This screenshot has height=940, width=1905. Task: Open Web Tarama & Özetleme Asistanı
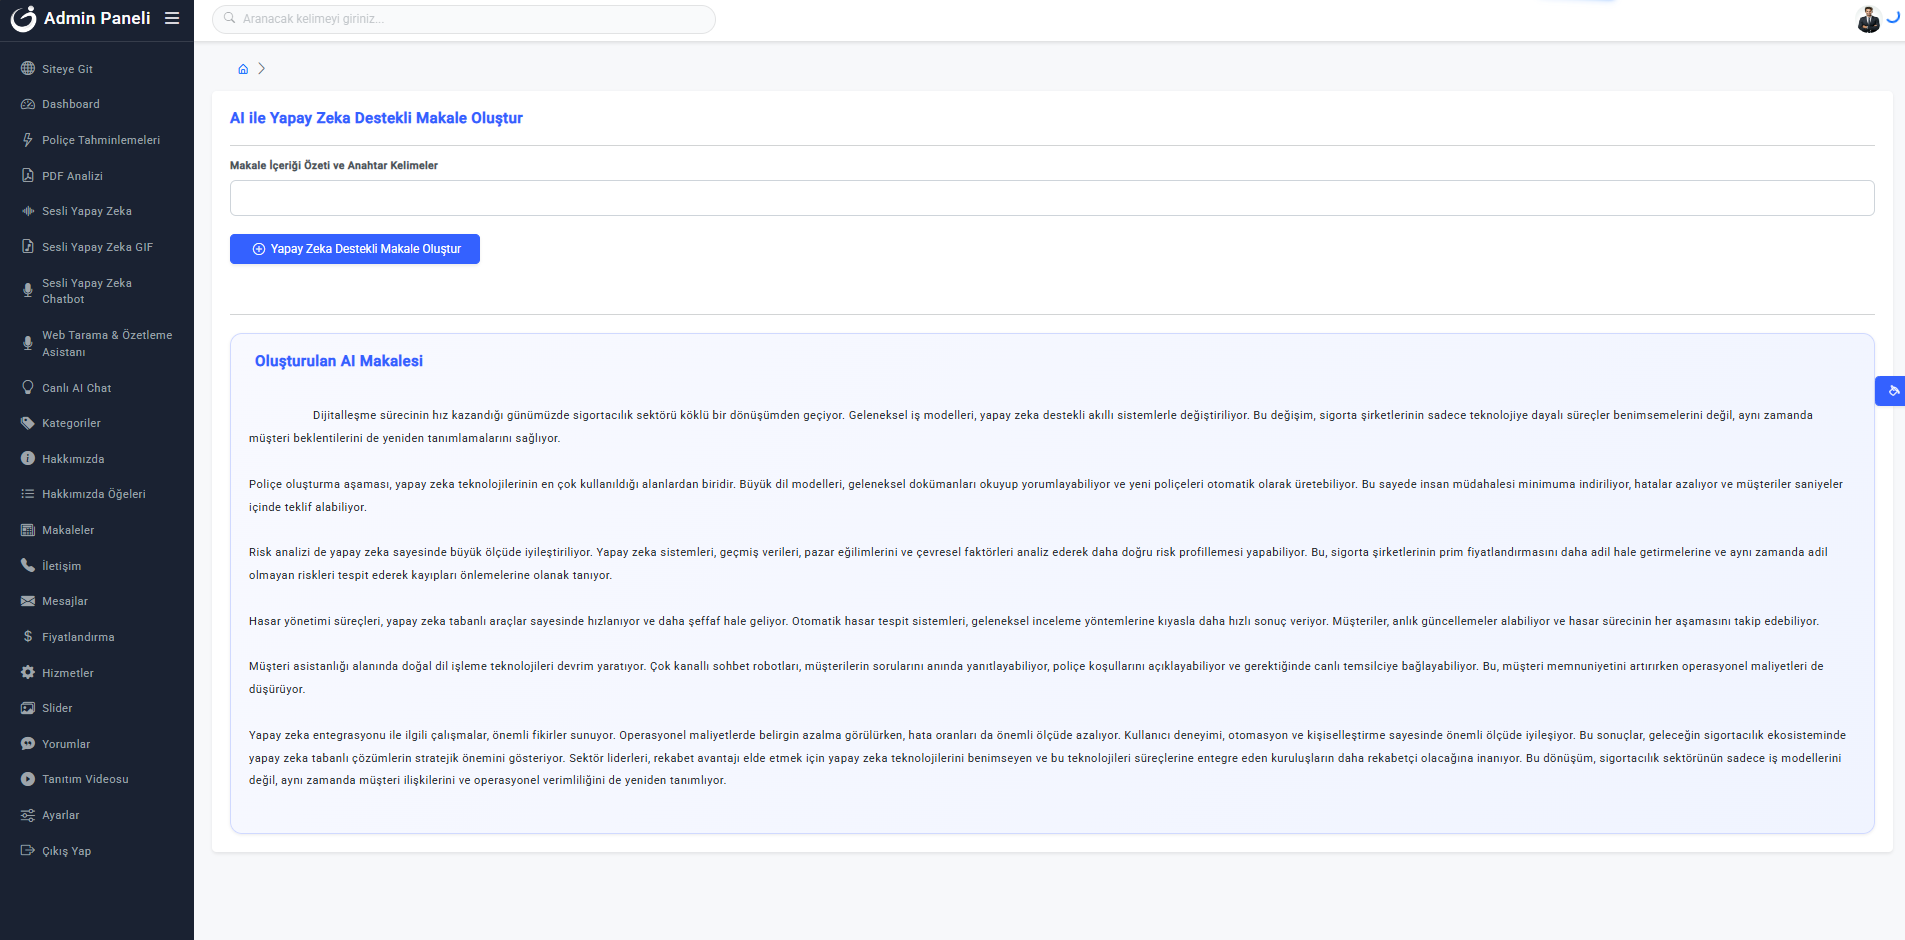(97, 343)
